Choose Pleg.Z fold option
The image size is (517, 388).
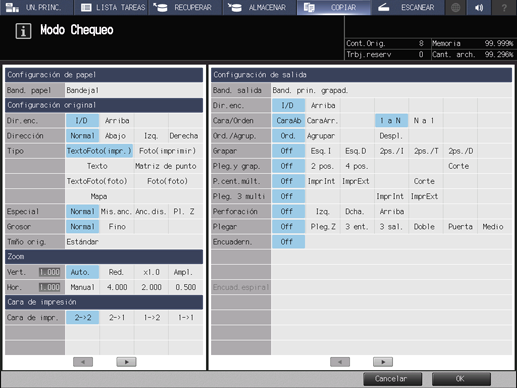tap(323, 227)
